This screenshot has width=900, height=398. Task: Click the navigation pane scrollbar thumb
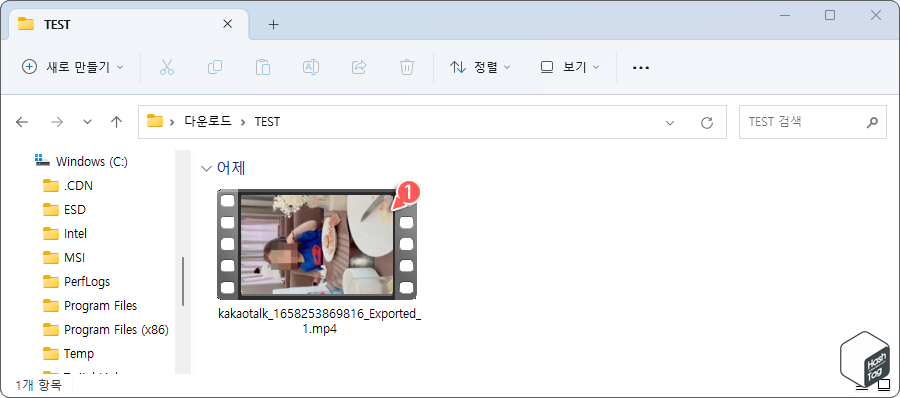click(x=183, y=281)
